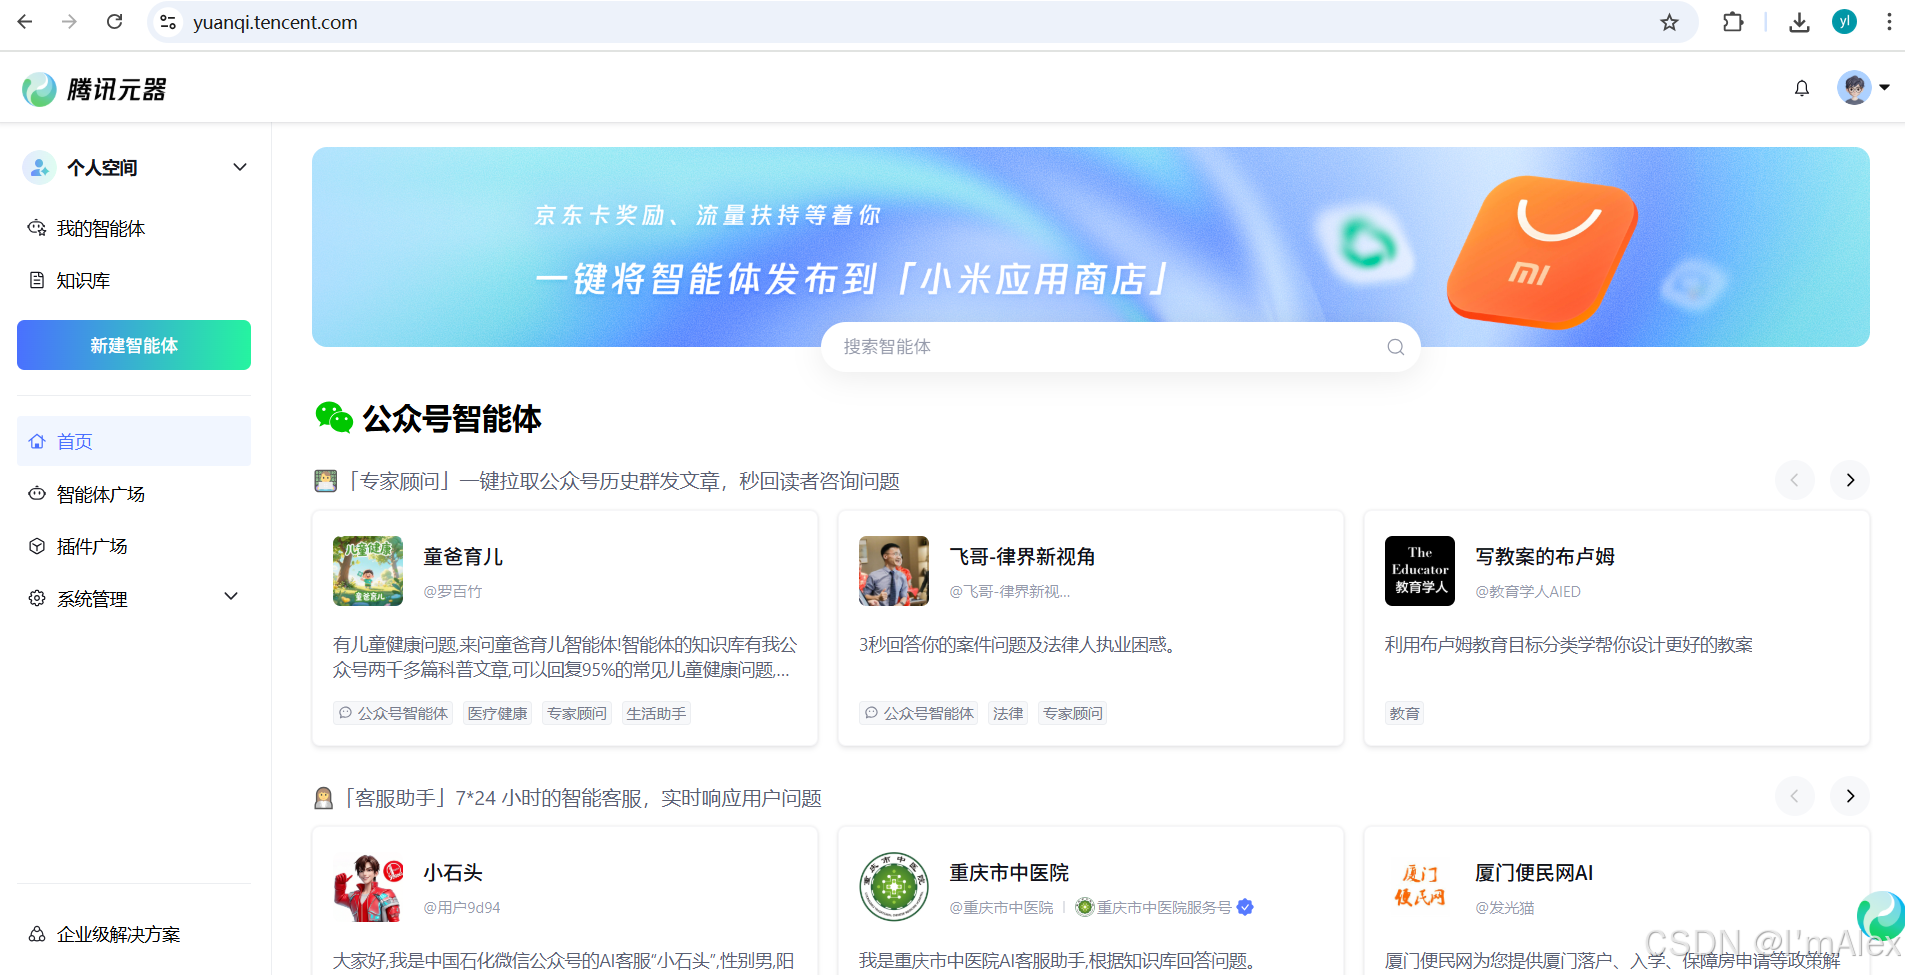
Task: Open 飞哥-律界新视角 agent avatar
Action: (x=894, y=571)
